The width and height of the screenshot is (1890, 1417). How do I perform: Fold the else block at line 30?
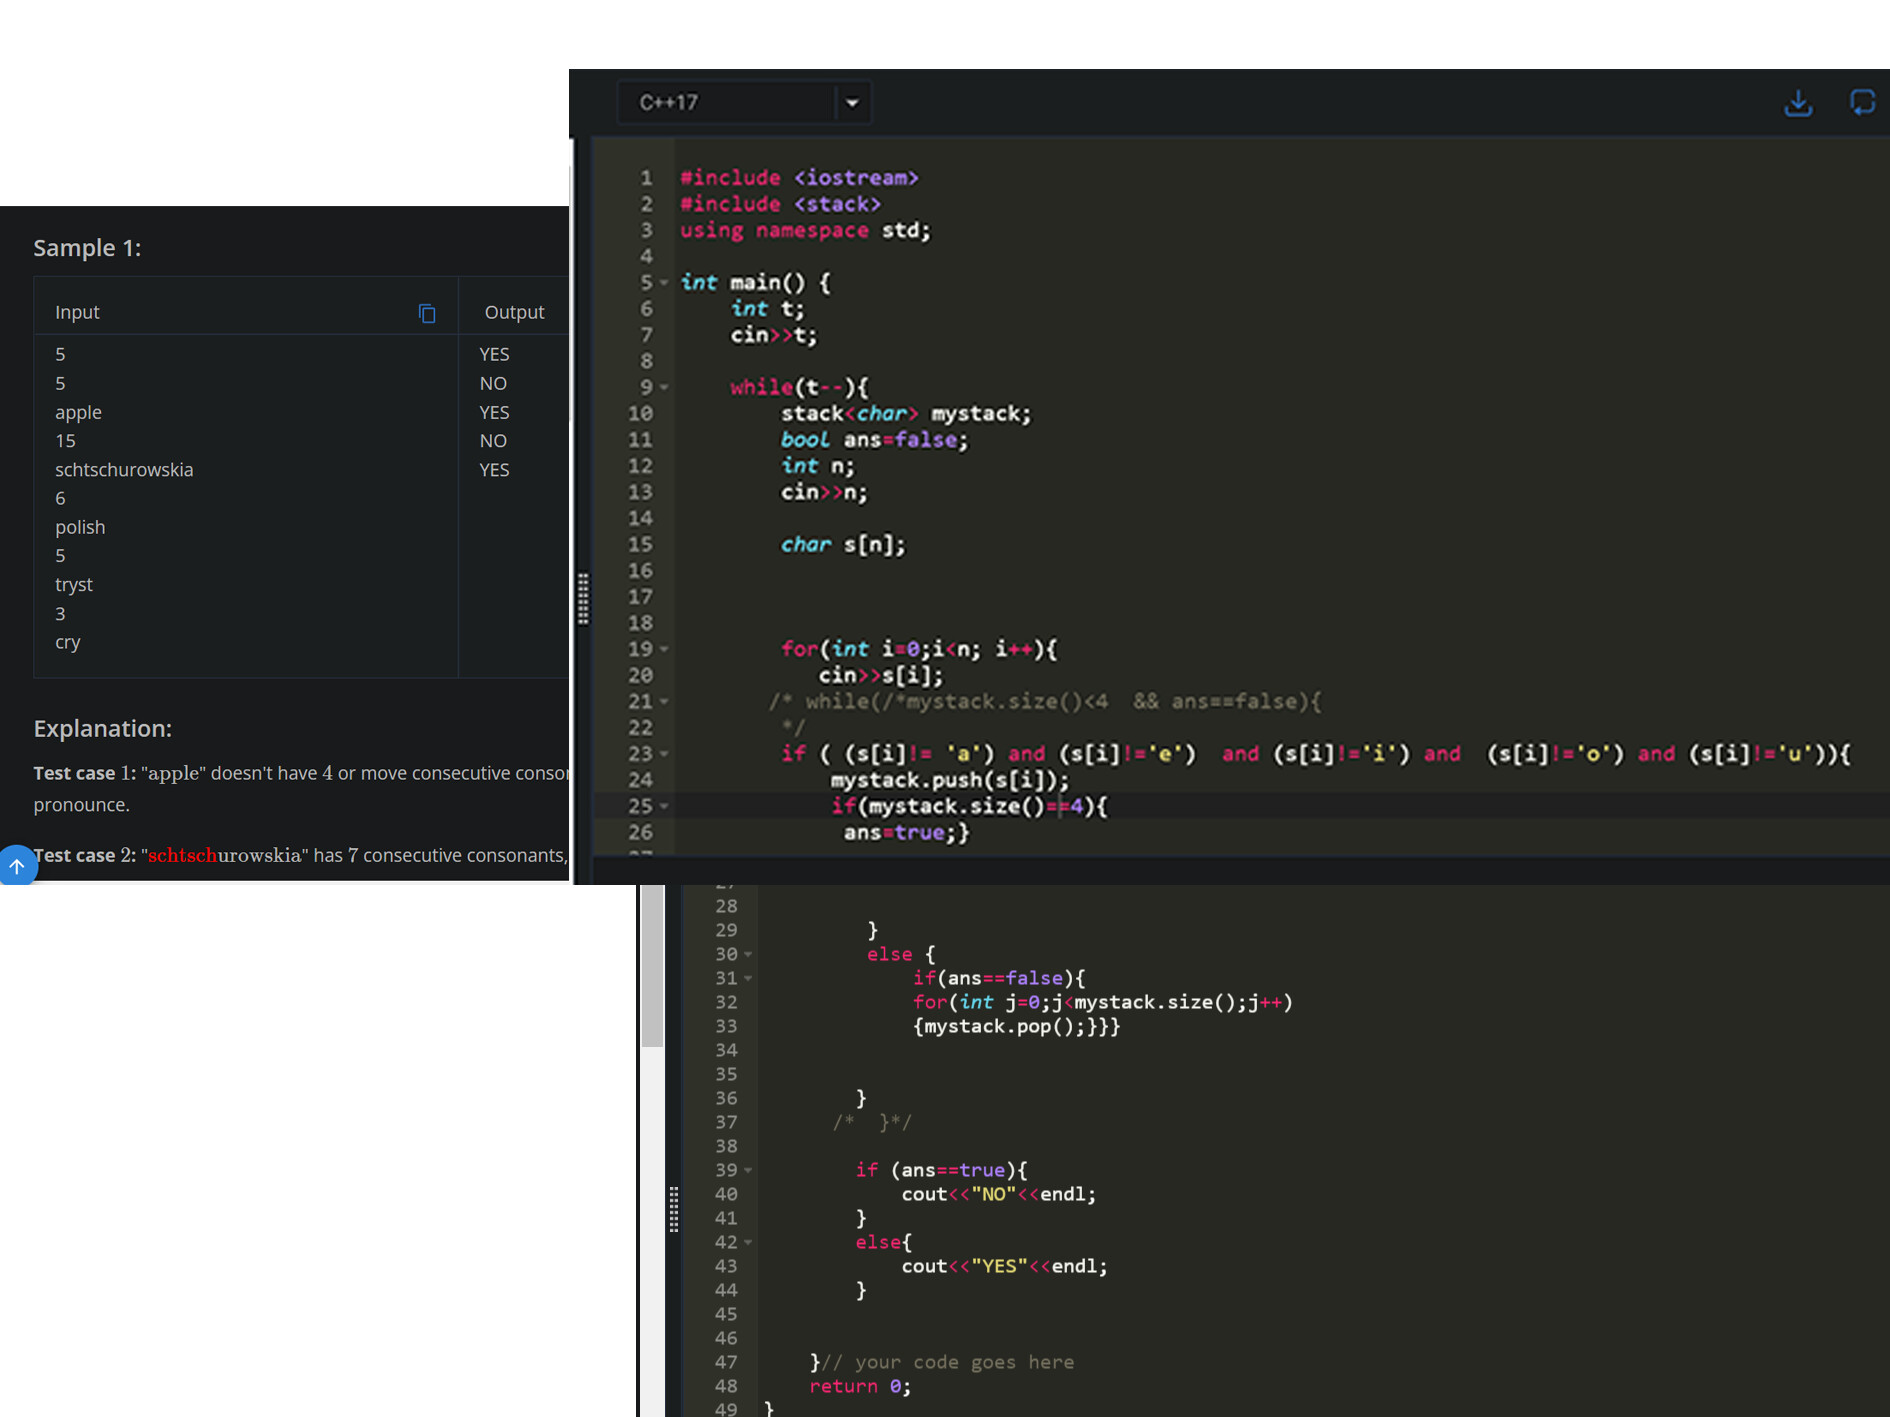(749, 954)
